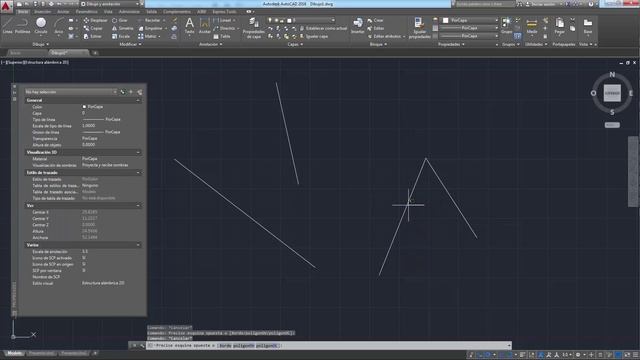The image size is (640, 360).
Task: Click the Crear block button
Action: point(375,20)
